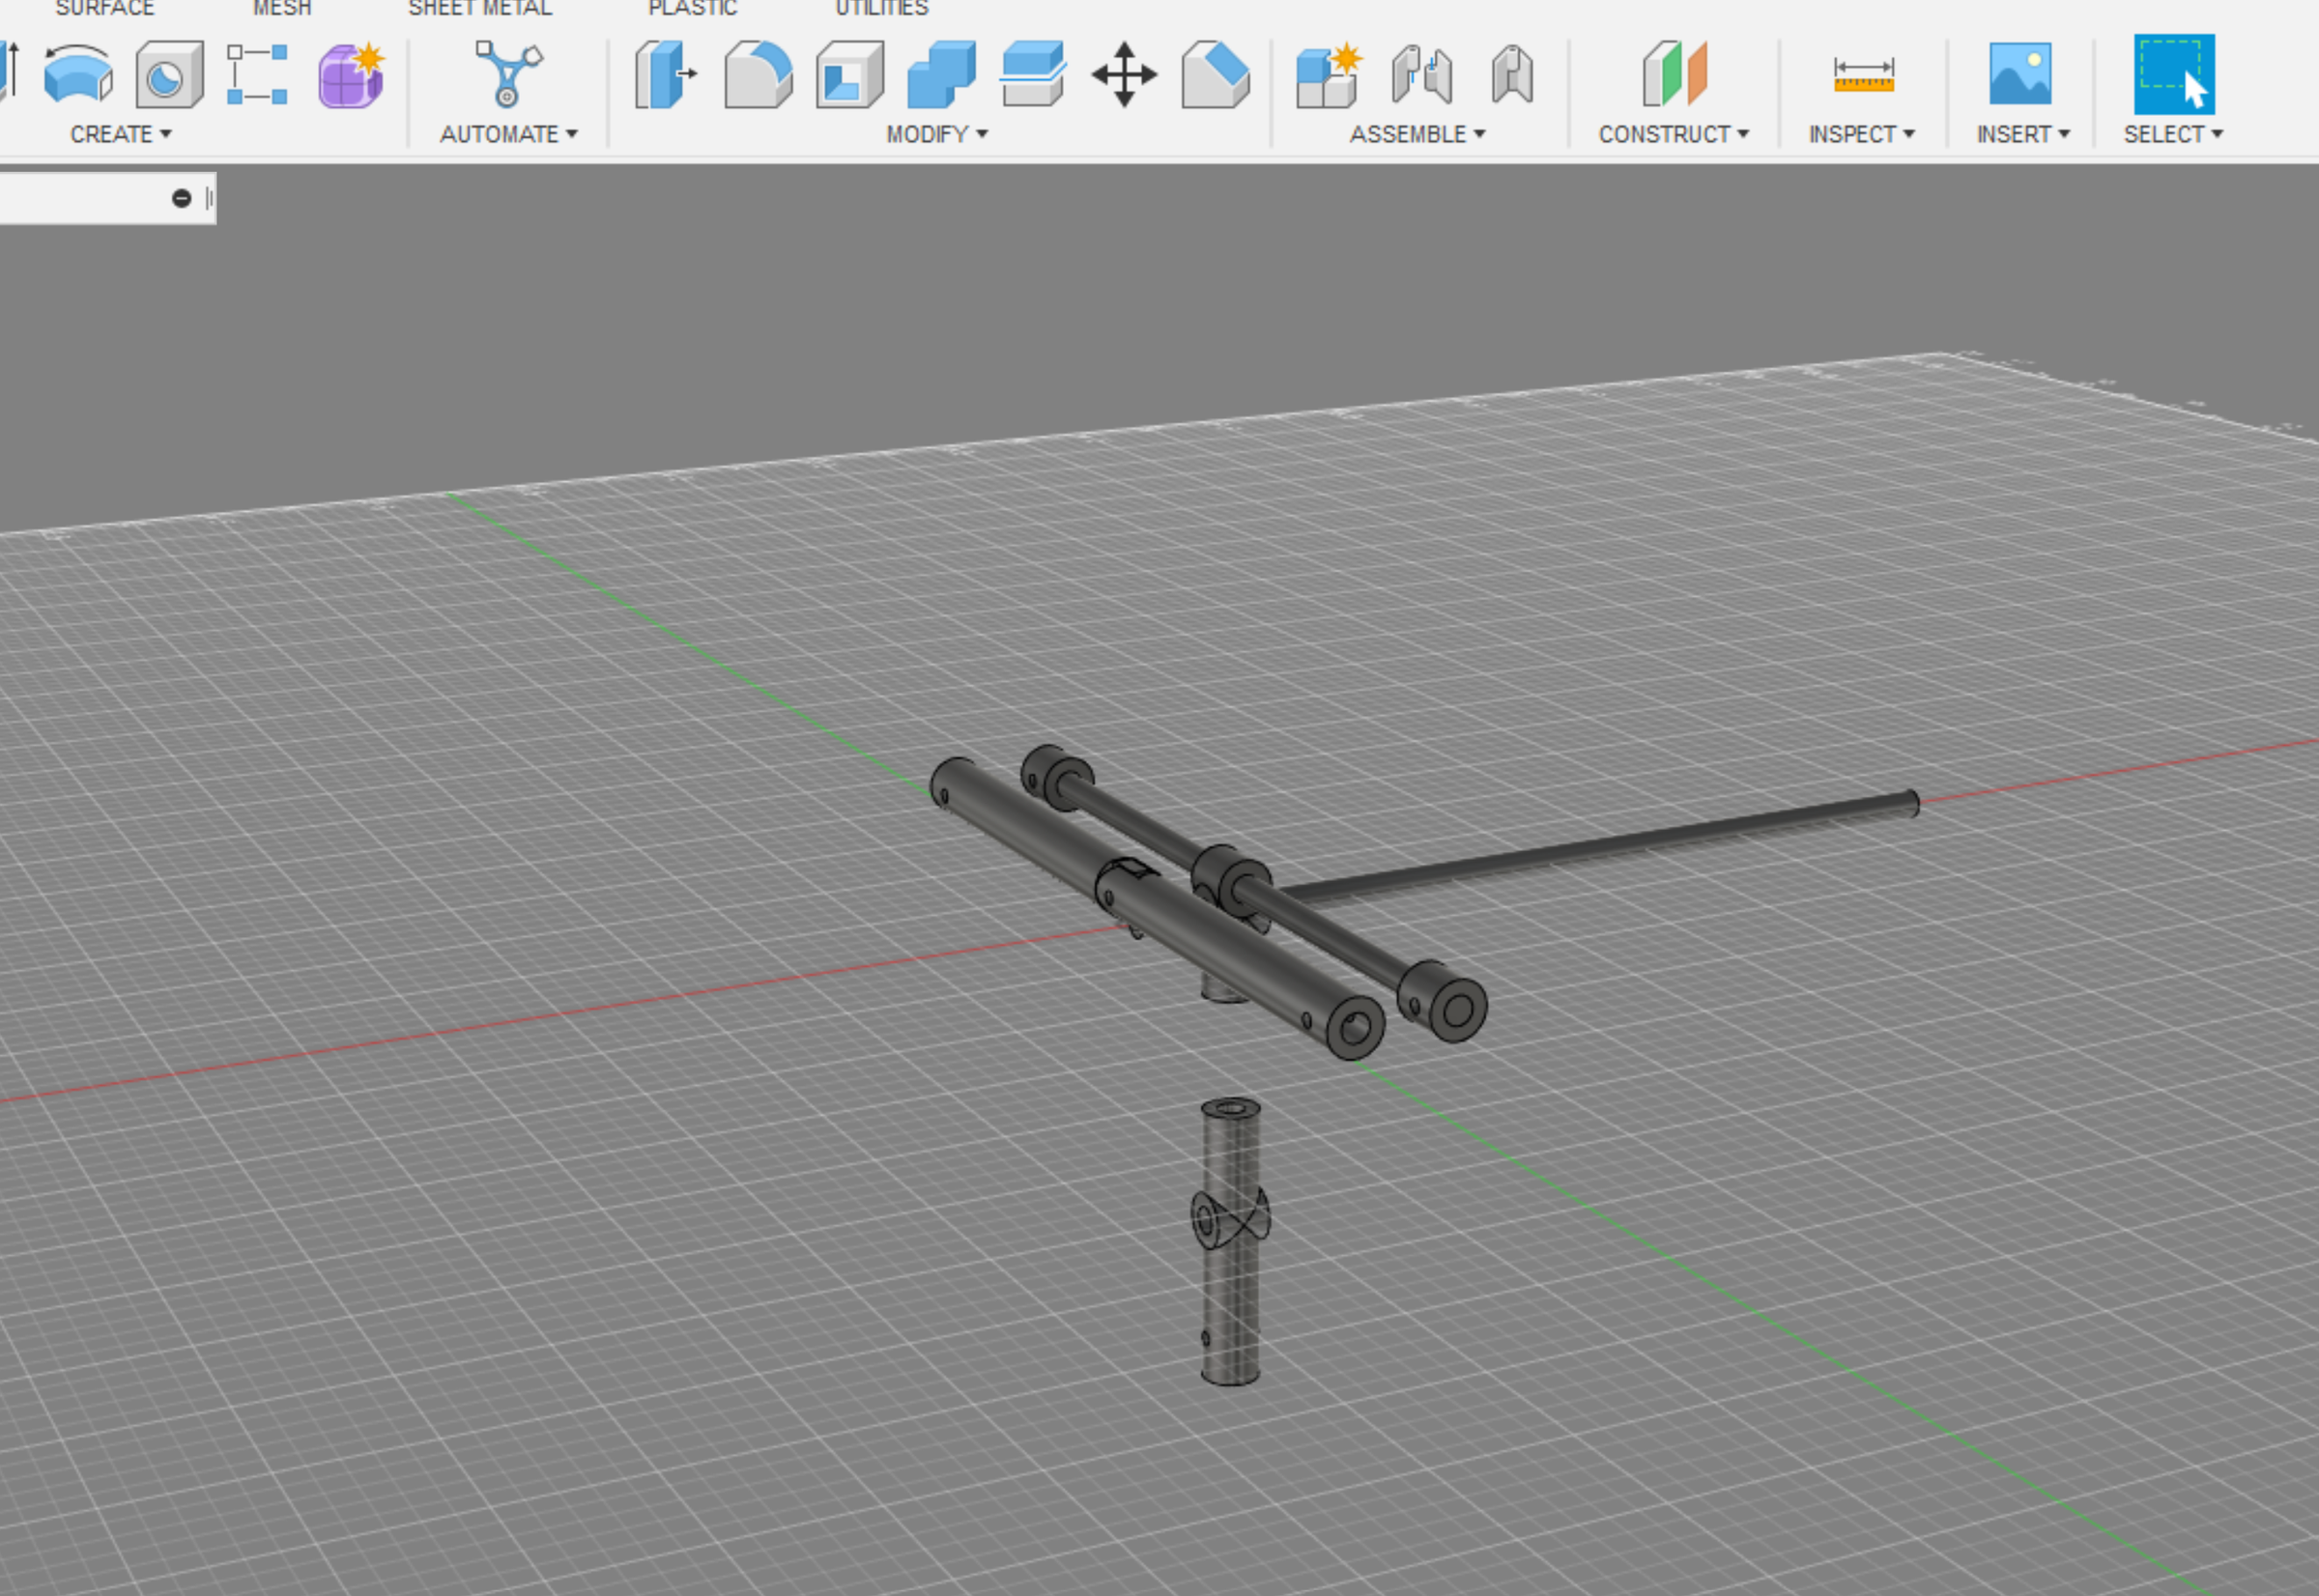Open the Joint tool
This screenshot has height=1596, width=2319.
click(1422, 75)
